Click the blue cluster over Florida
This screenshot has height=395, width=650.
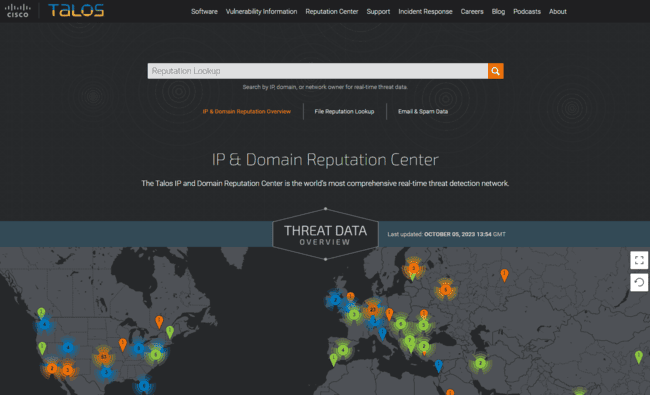click(144, 385)
